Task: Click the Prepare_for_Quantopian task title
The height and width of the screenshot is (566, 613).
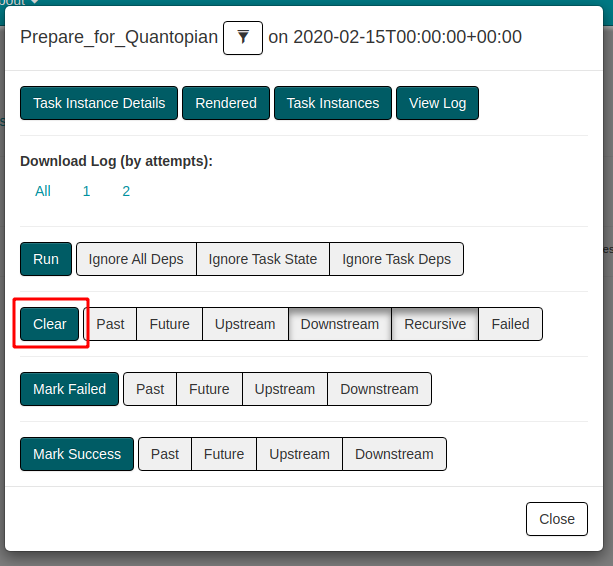Action: point(119,38)
